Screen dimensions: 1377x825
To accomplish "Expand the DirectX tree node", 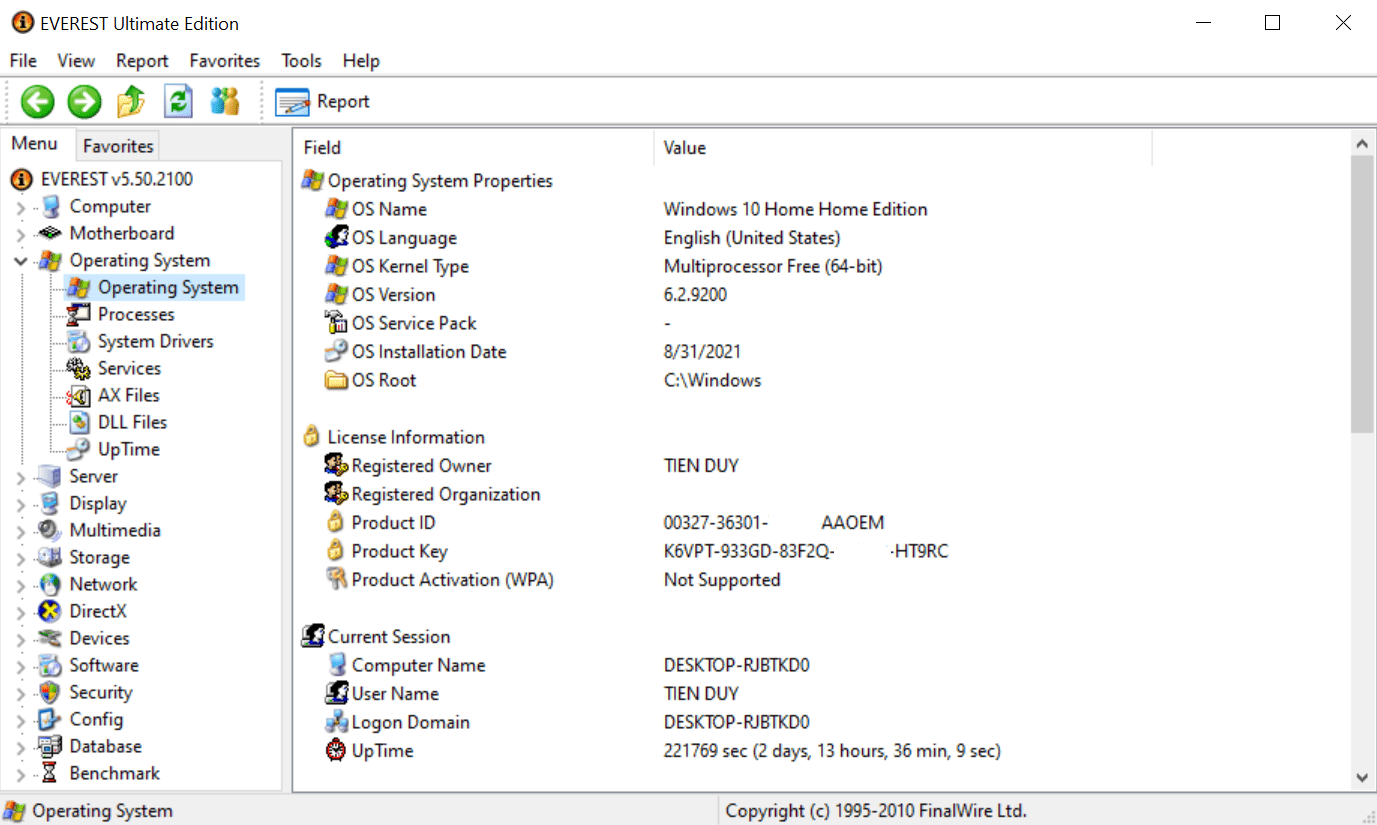I will coord(21,613).
